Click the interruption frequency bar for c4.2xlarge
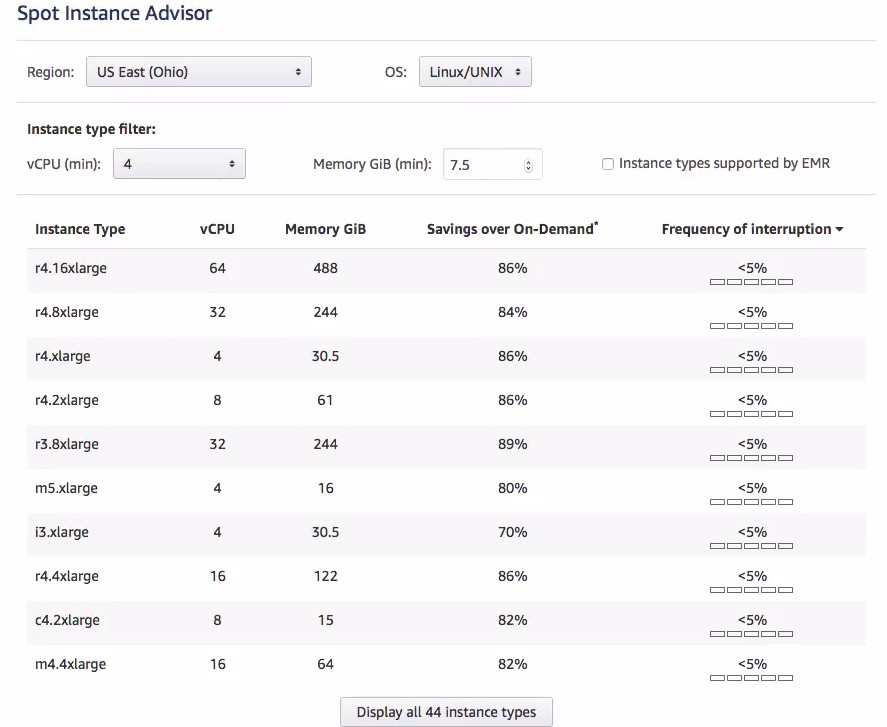 751,635
